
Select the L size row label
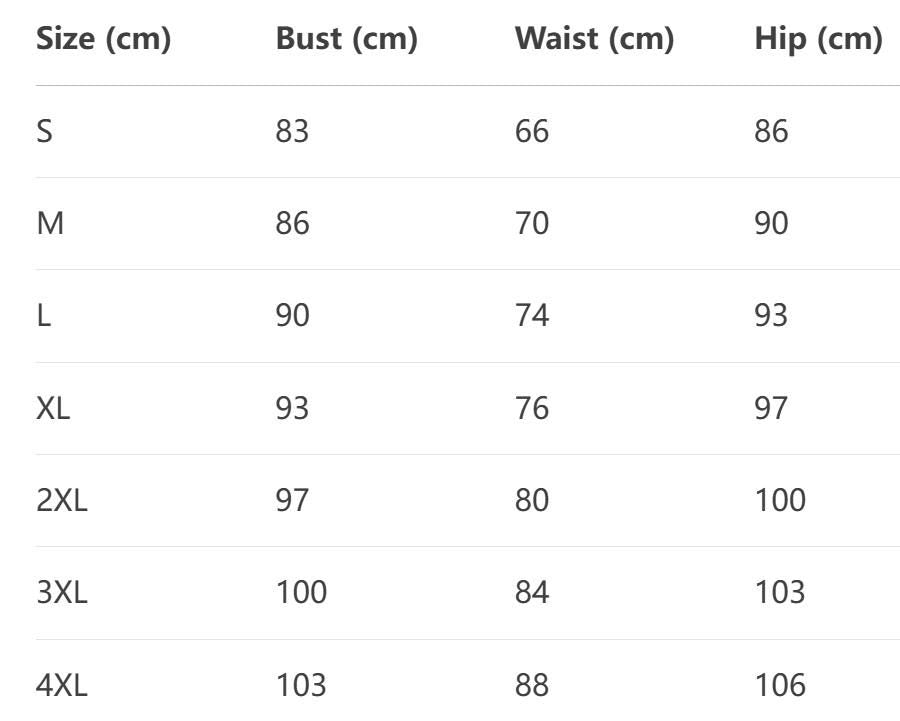44,316
